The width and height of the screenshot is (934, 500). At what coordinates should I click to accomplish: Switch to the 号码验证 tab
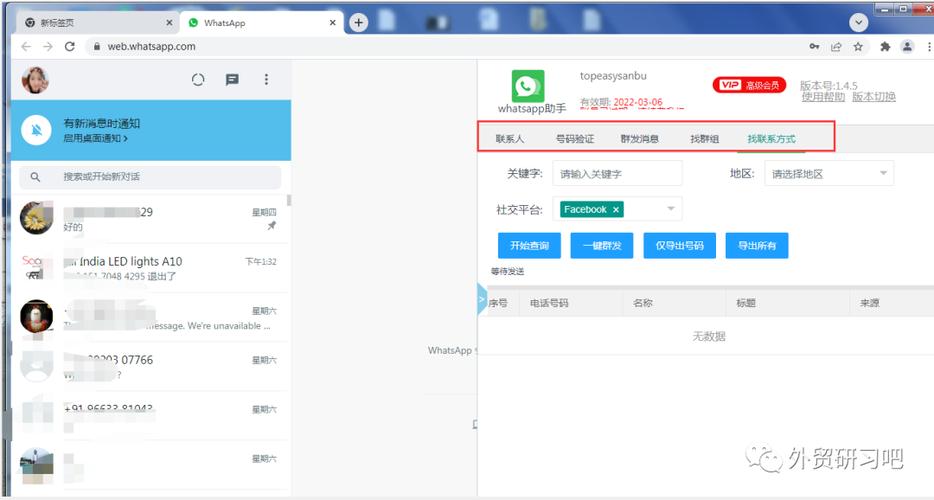click(x=575, y=139)
